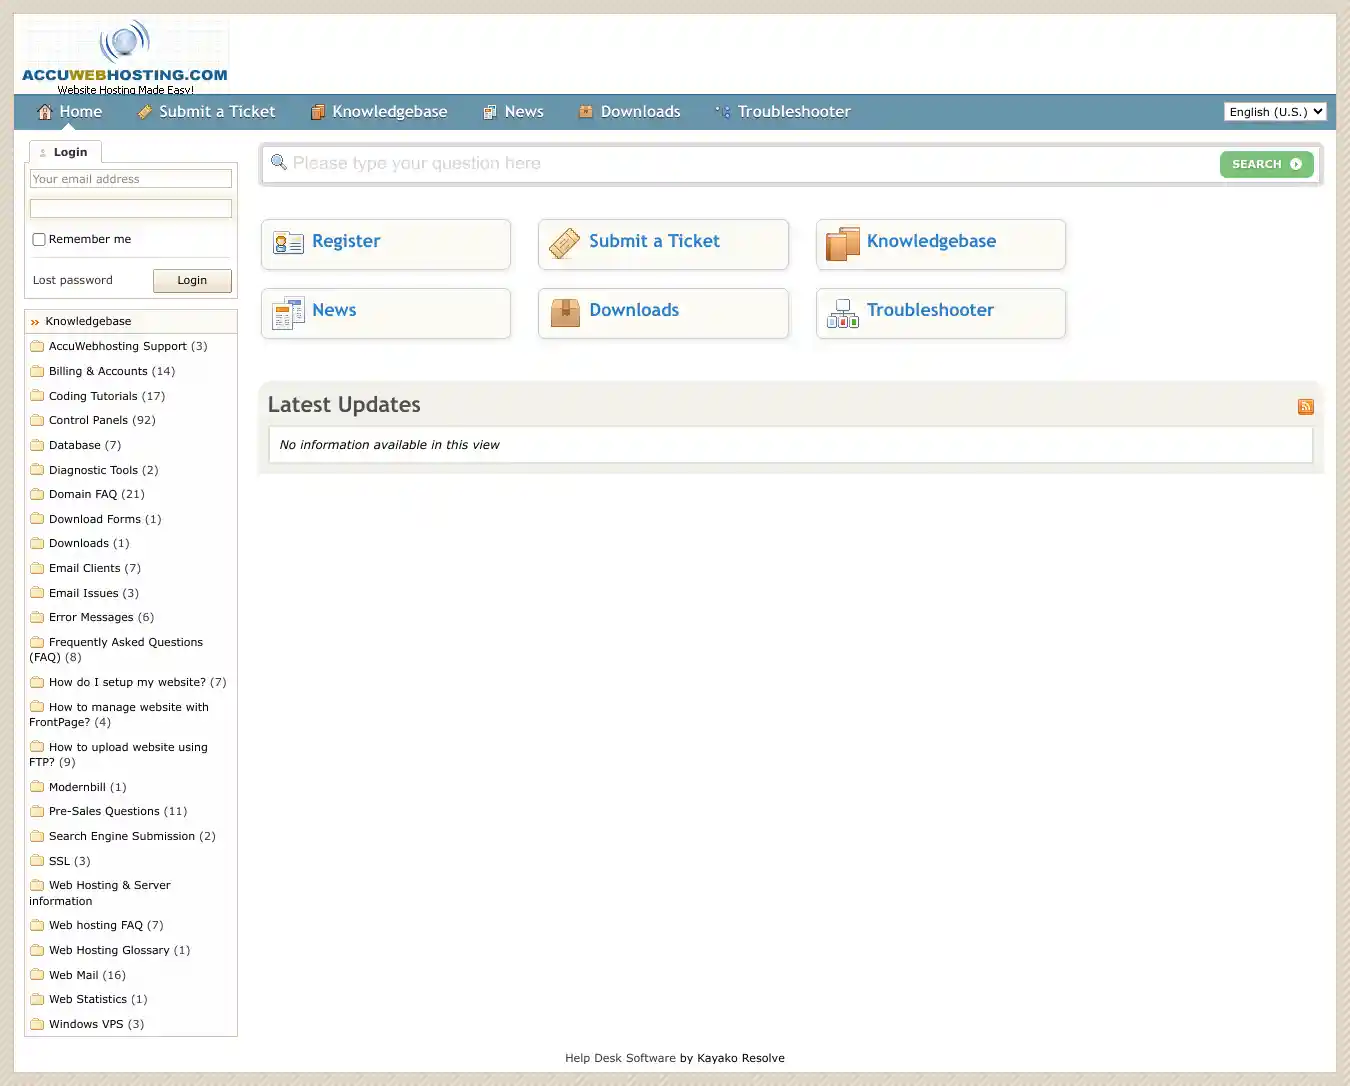
Task: Expand the Knowledgebase sidebar section header
Action: point(88,321)
